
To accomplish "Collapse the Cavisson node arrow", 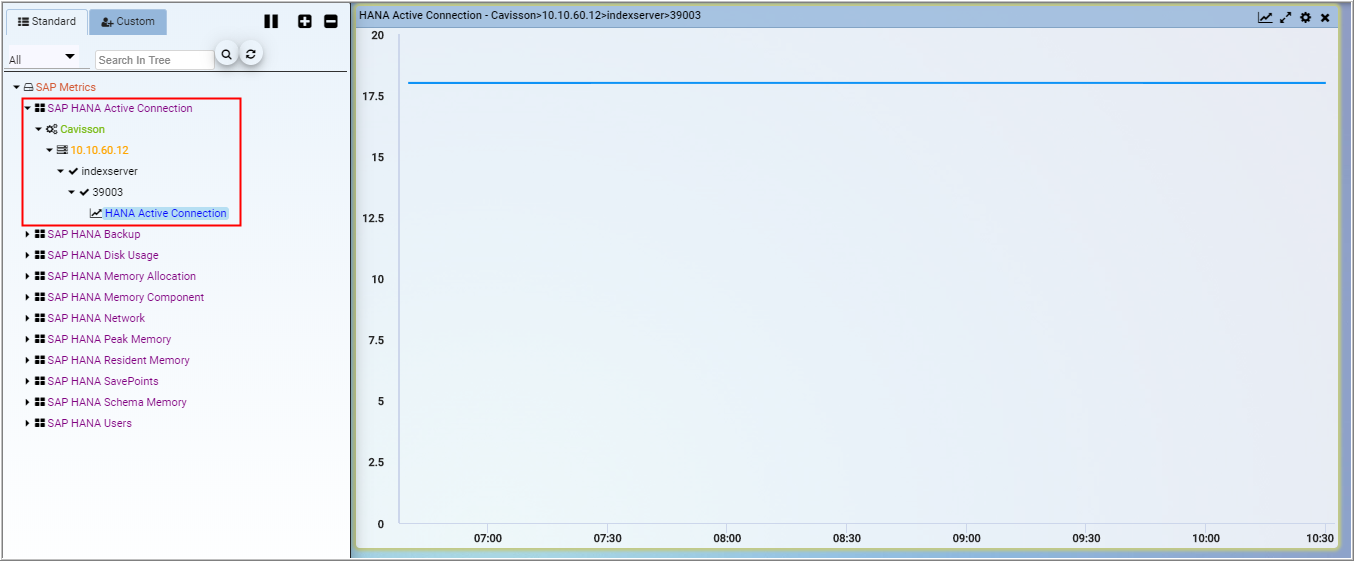I will [39, 129].
